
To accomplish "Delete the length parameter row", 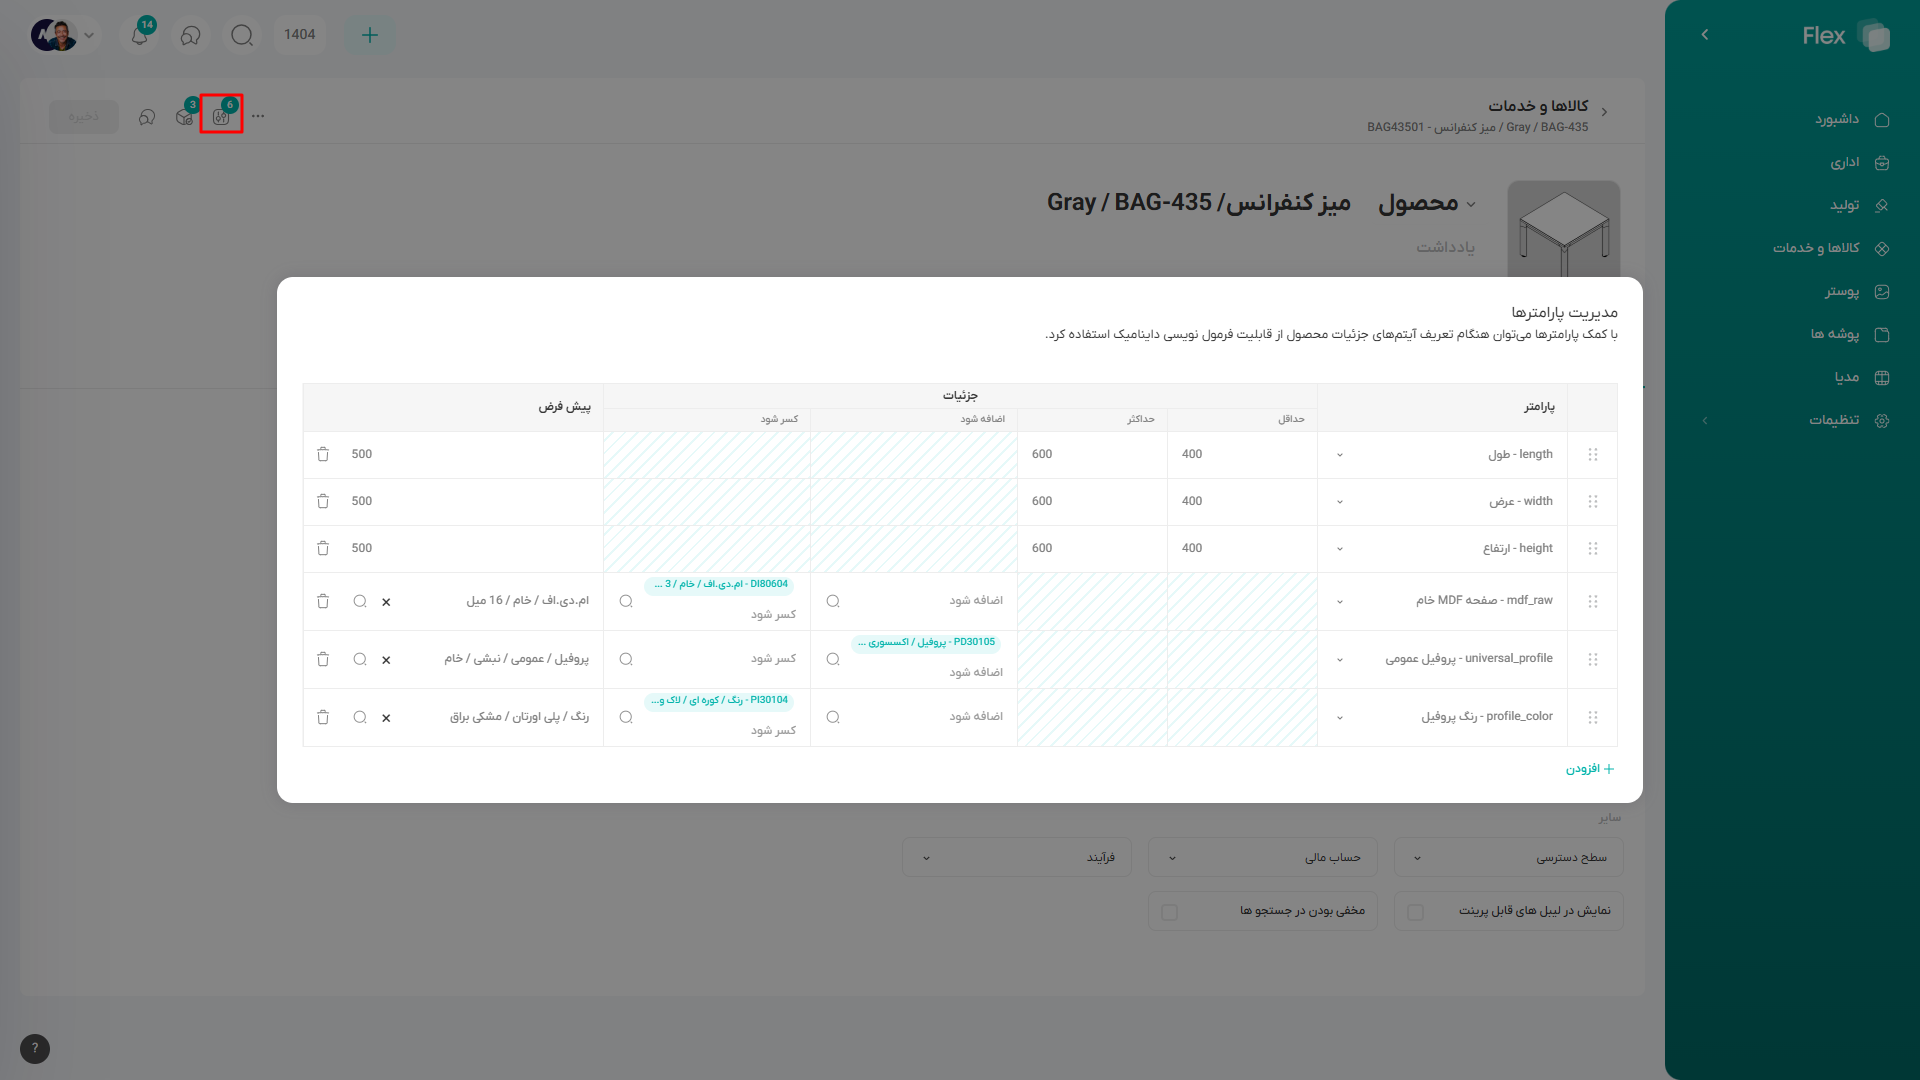I will pos(323,454).
